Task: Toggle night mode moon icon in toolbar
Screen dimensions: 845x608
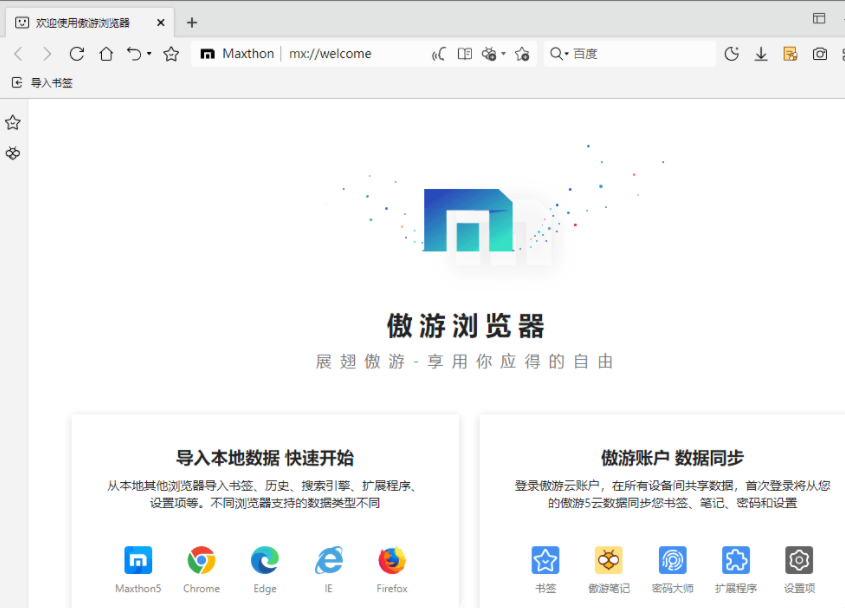Action: [732, 54]
